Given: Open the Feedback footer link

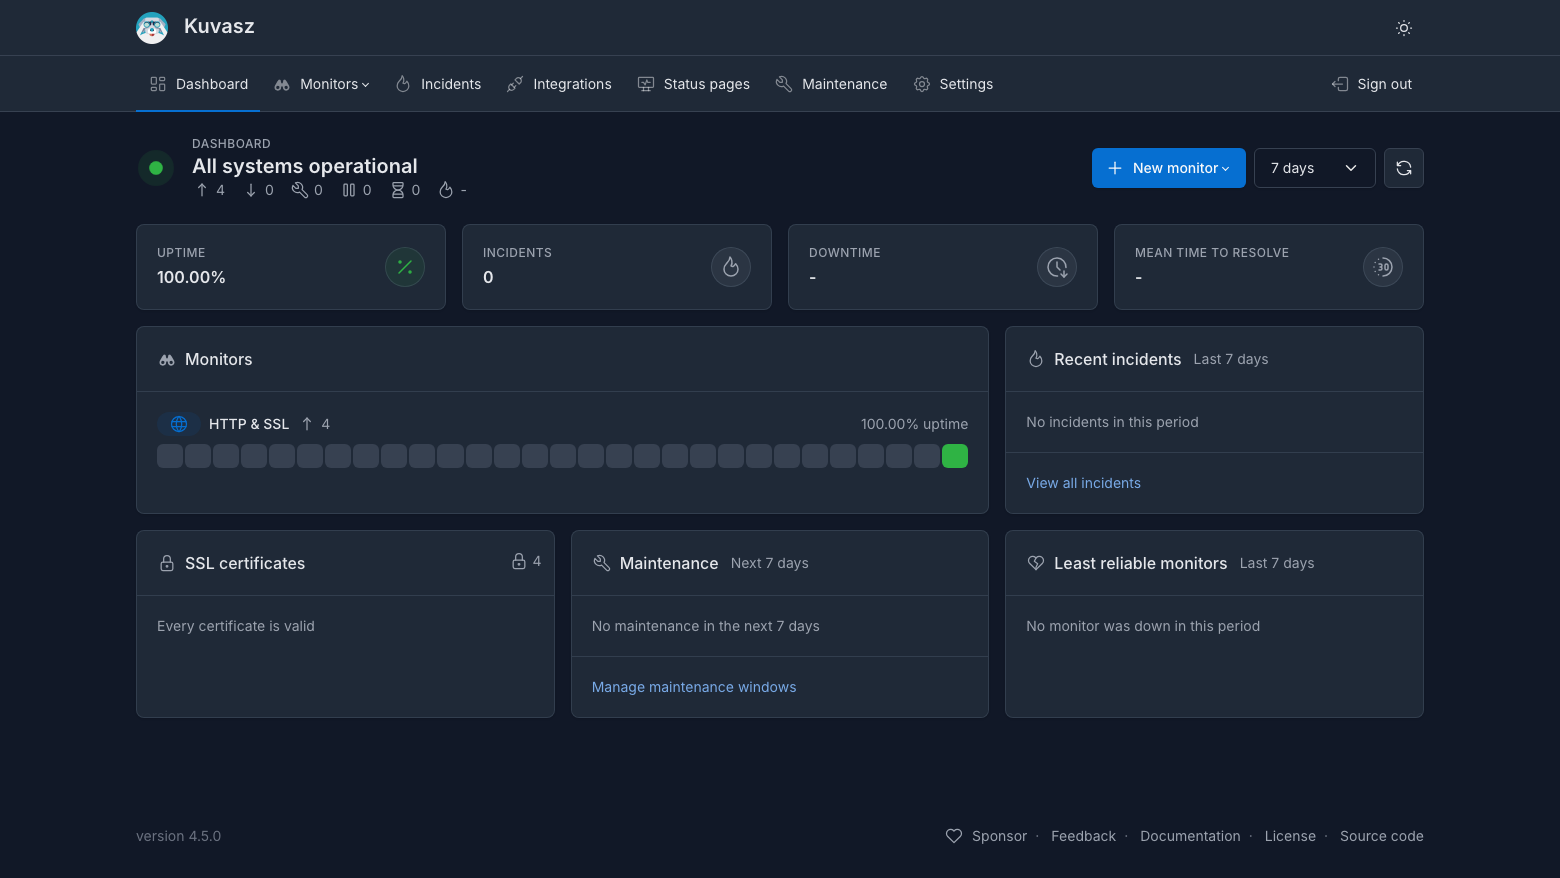Looking at the screenshot, I should tap(1083, 836).
